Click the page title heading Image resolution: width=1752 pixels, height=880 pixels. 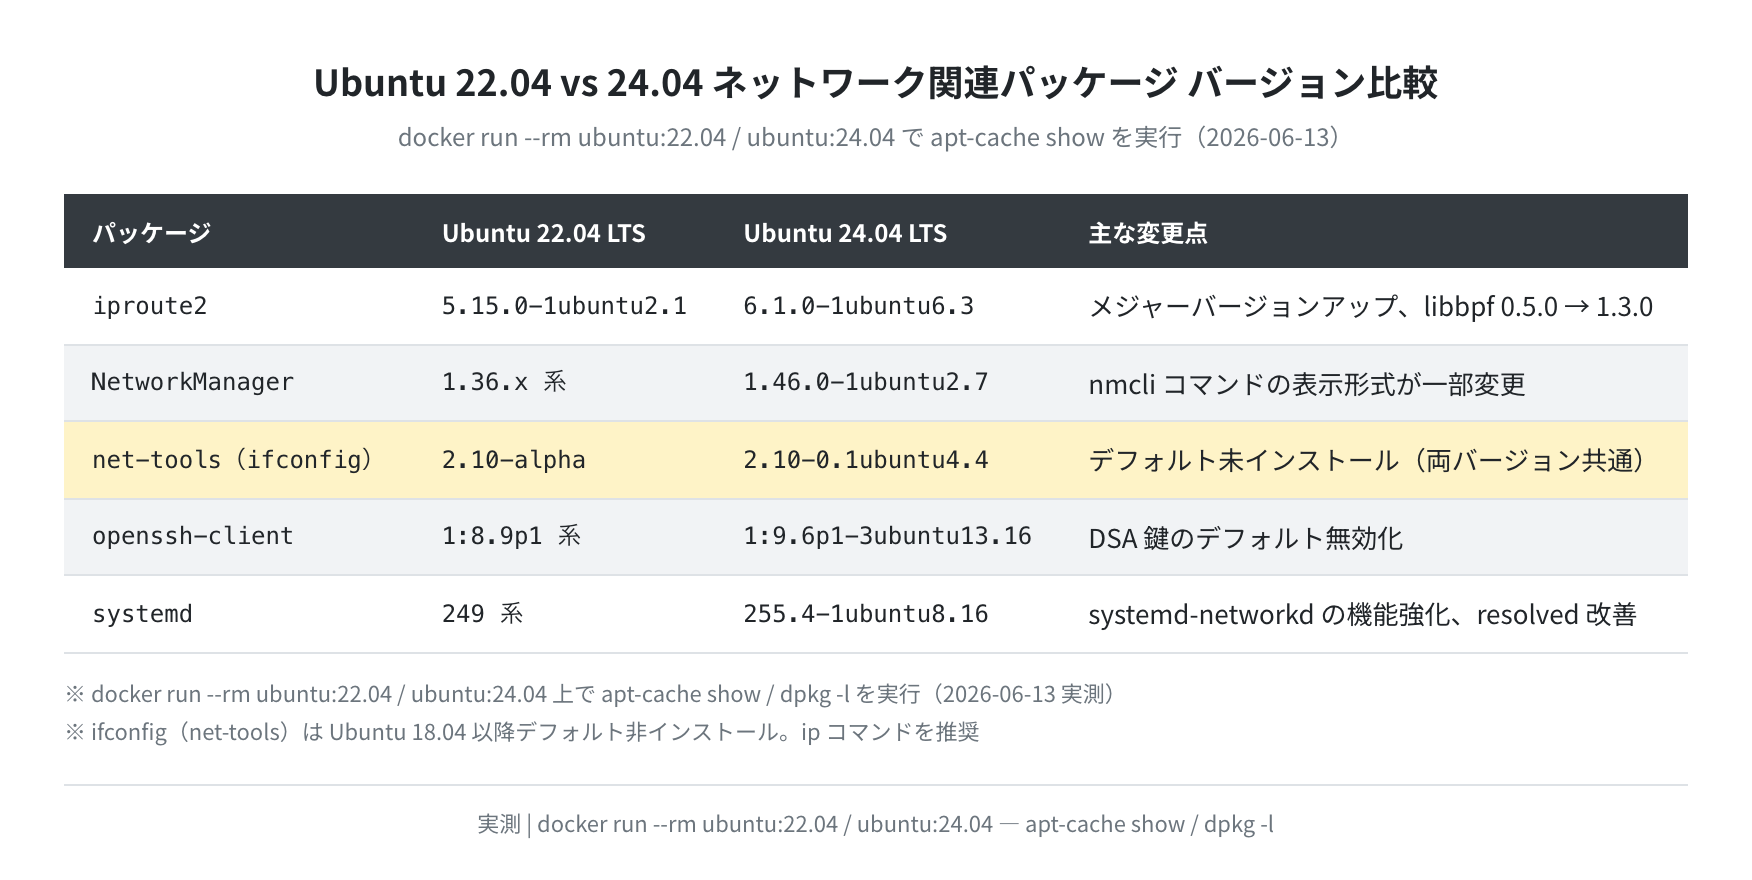[x=876, y=82]
